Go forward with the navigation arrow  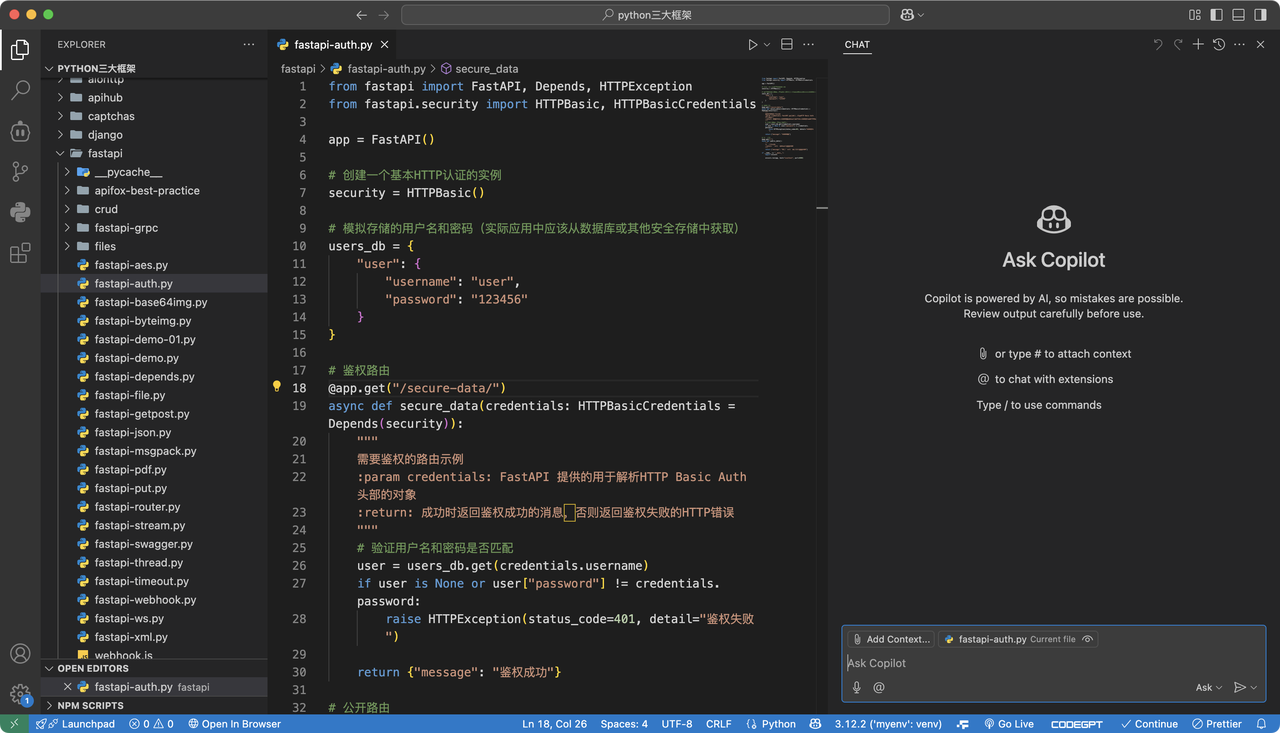385,15
